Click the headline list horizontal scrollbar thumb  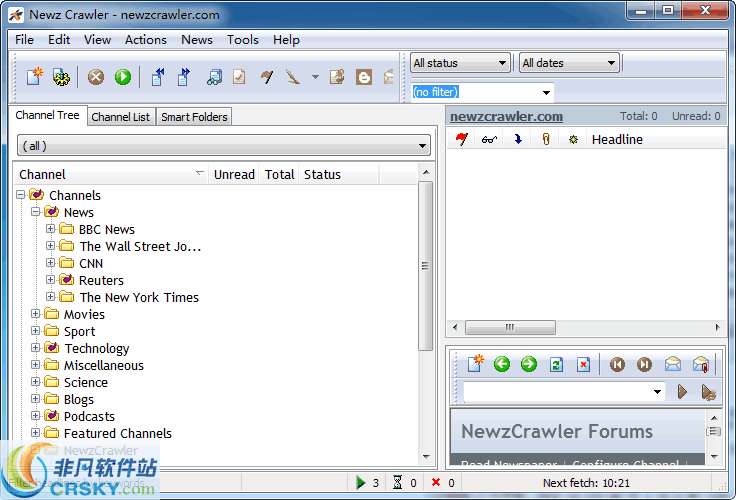click(x=510, y=327)
